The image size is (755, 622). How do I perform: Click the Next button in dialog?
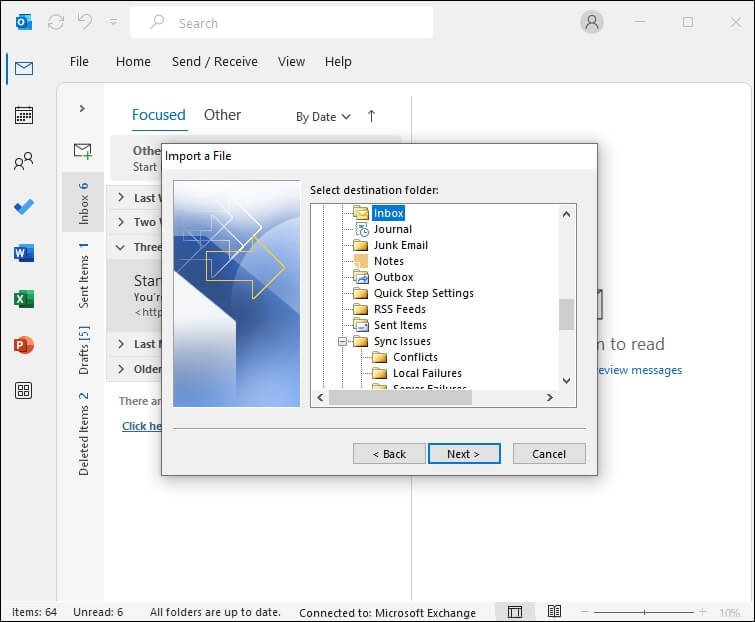click(464, 454)
